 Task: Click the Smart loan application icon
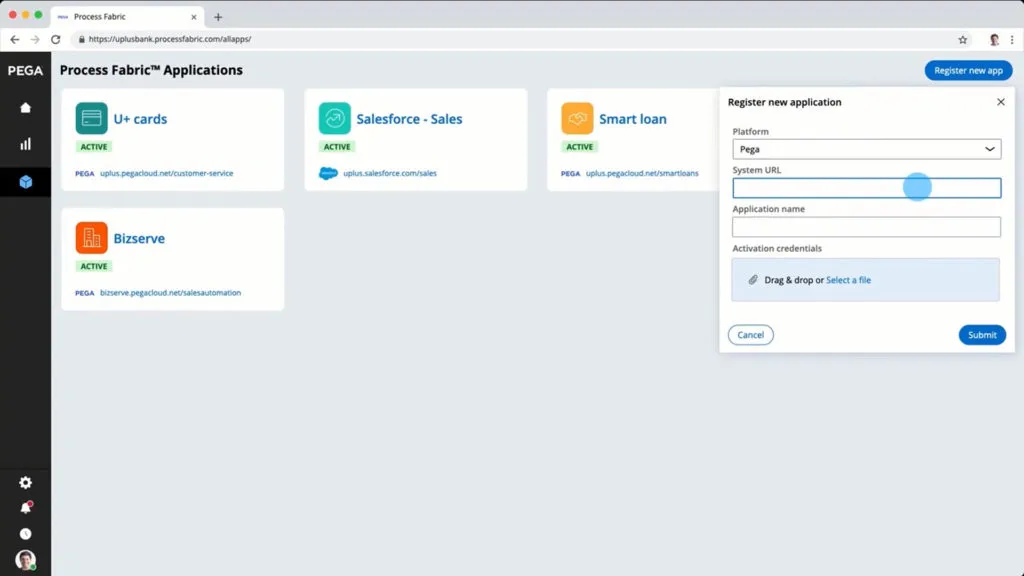(577, 118)
